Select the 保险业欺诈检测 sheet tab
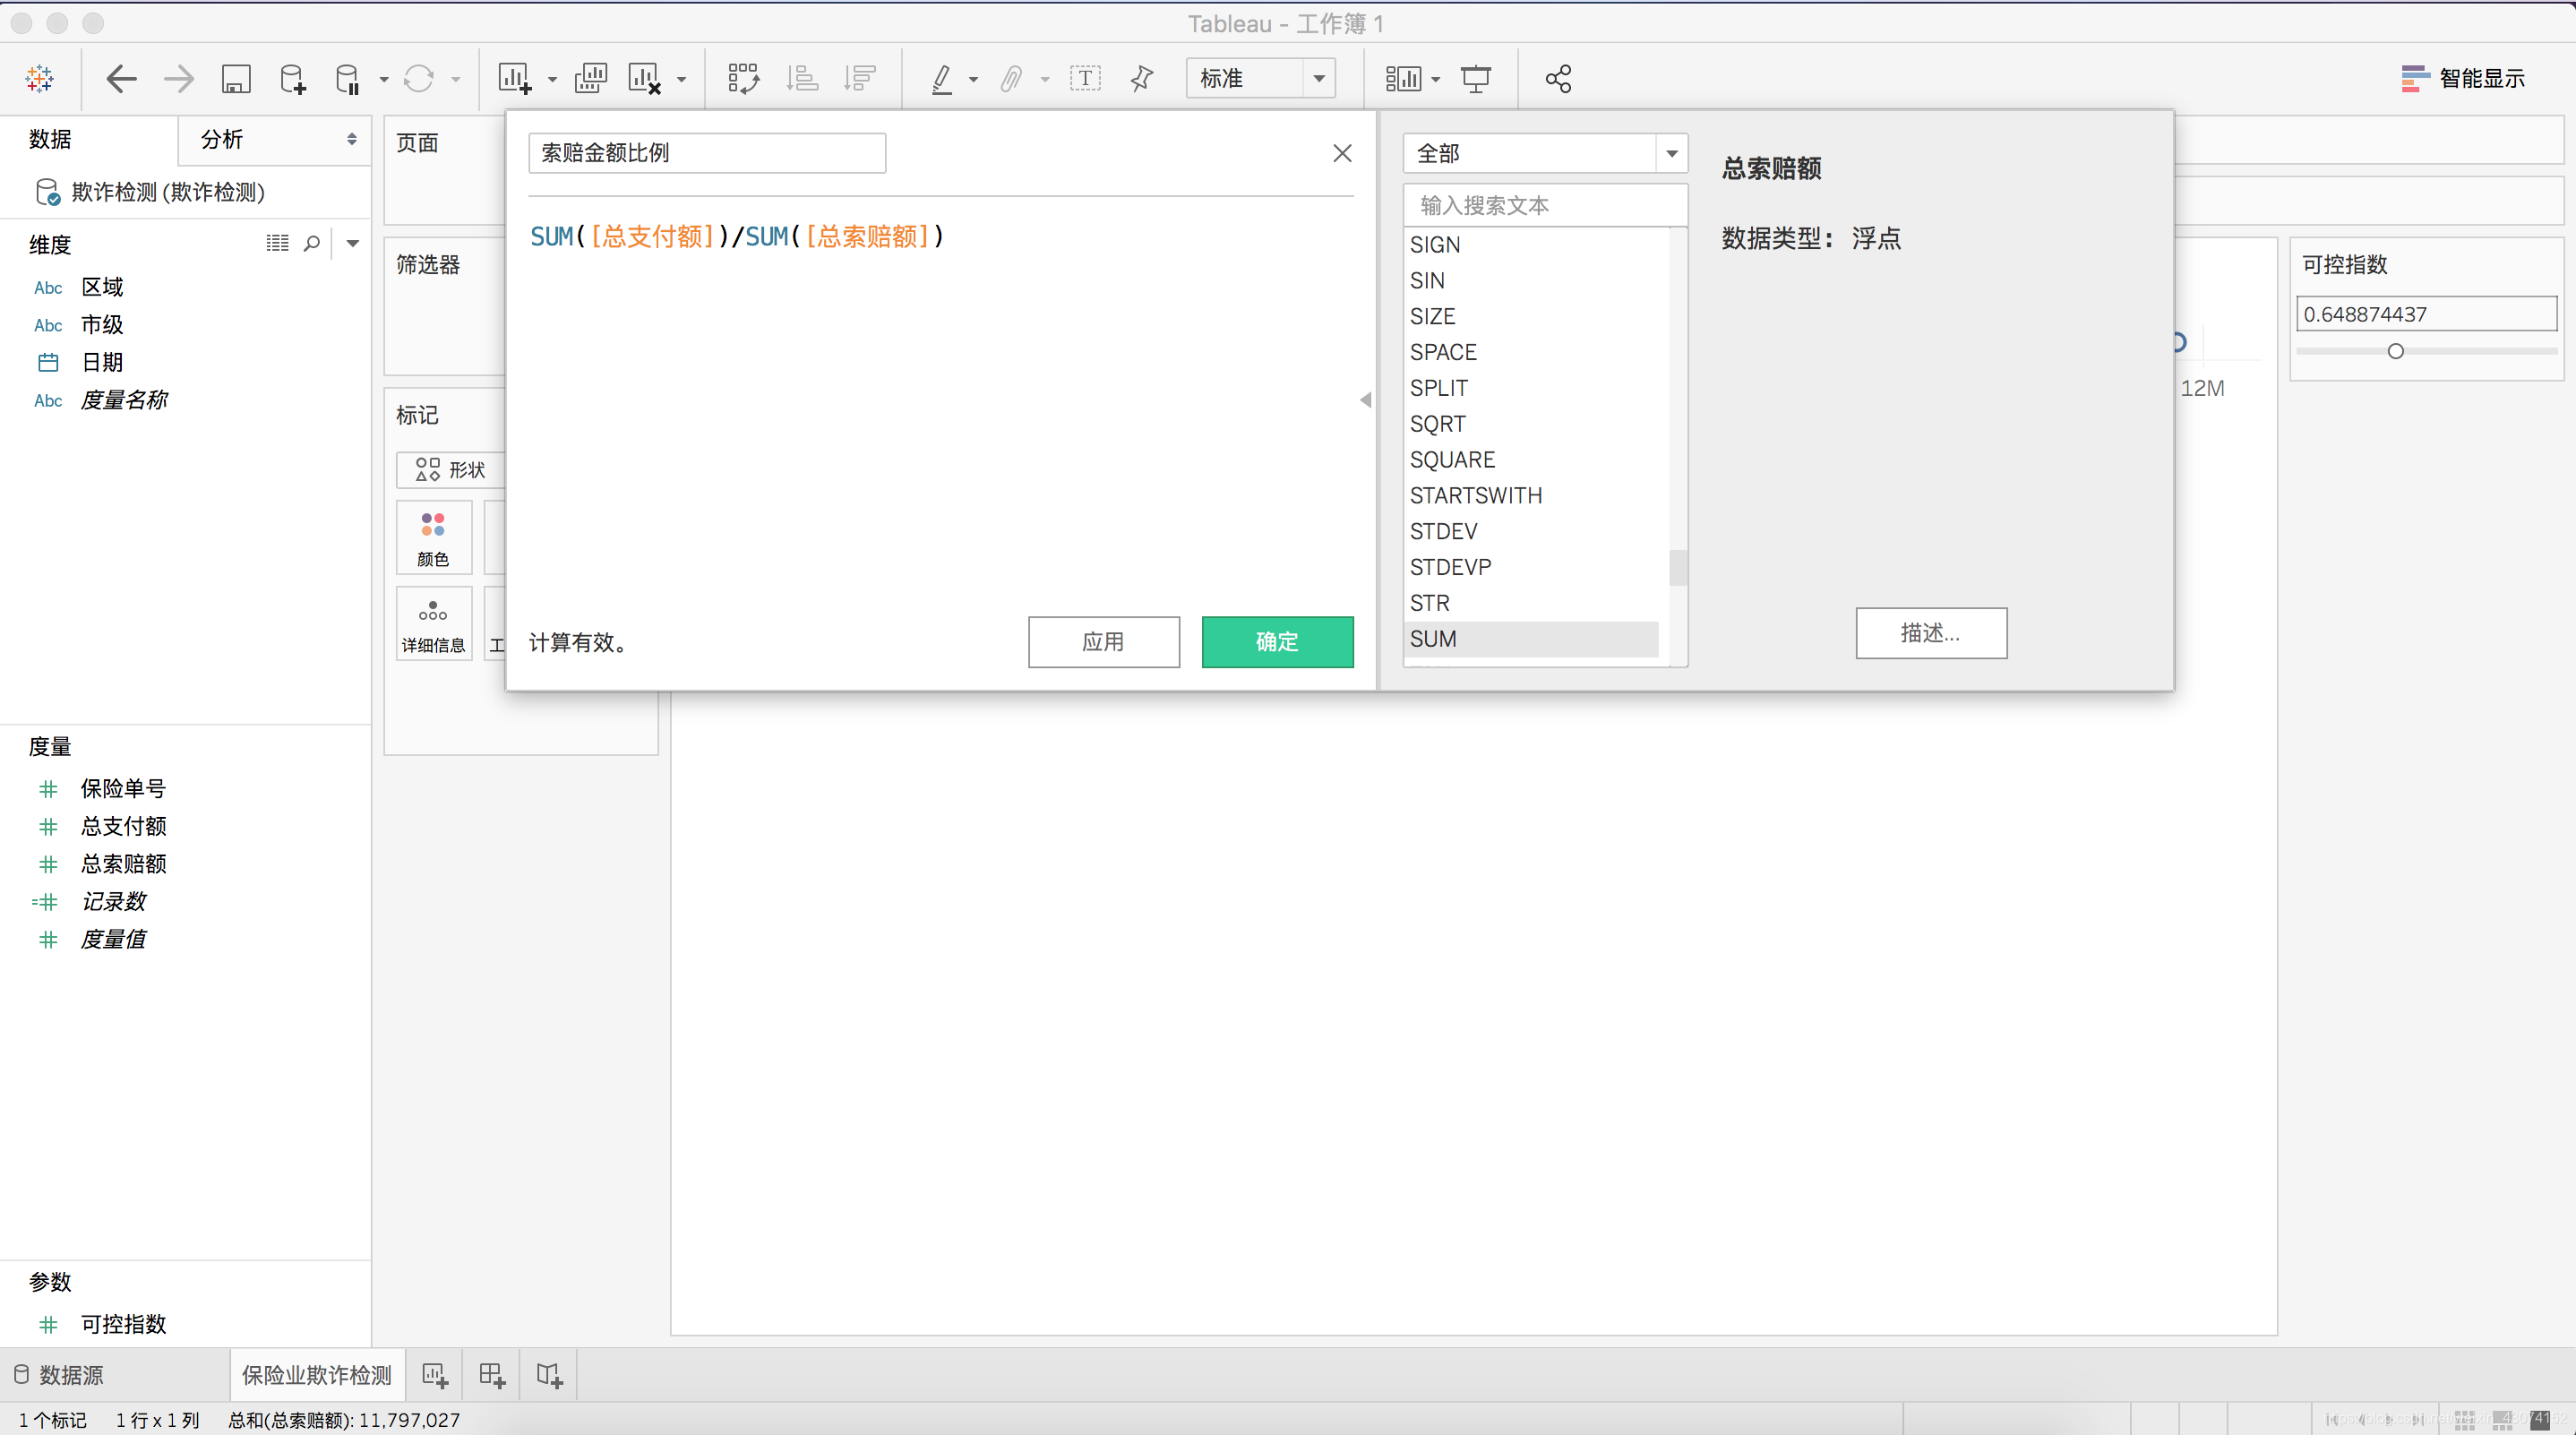The image size is (2576, 1435). click(317, 1375)
